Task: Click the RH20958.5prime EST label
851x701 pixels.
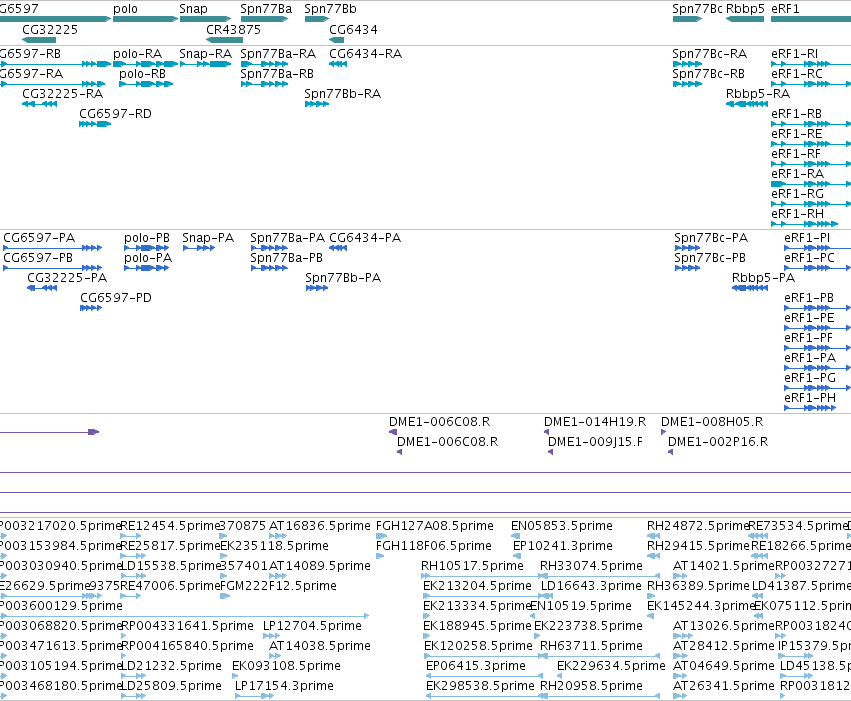Action: 591,686
